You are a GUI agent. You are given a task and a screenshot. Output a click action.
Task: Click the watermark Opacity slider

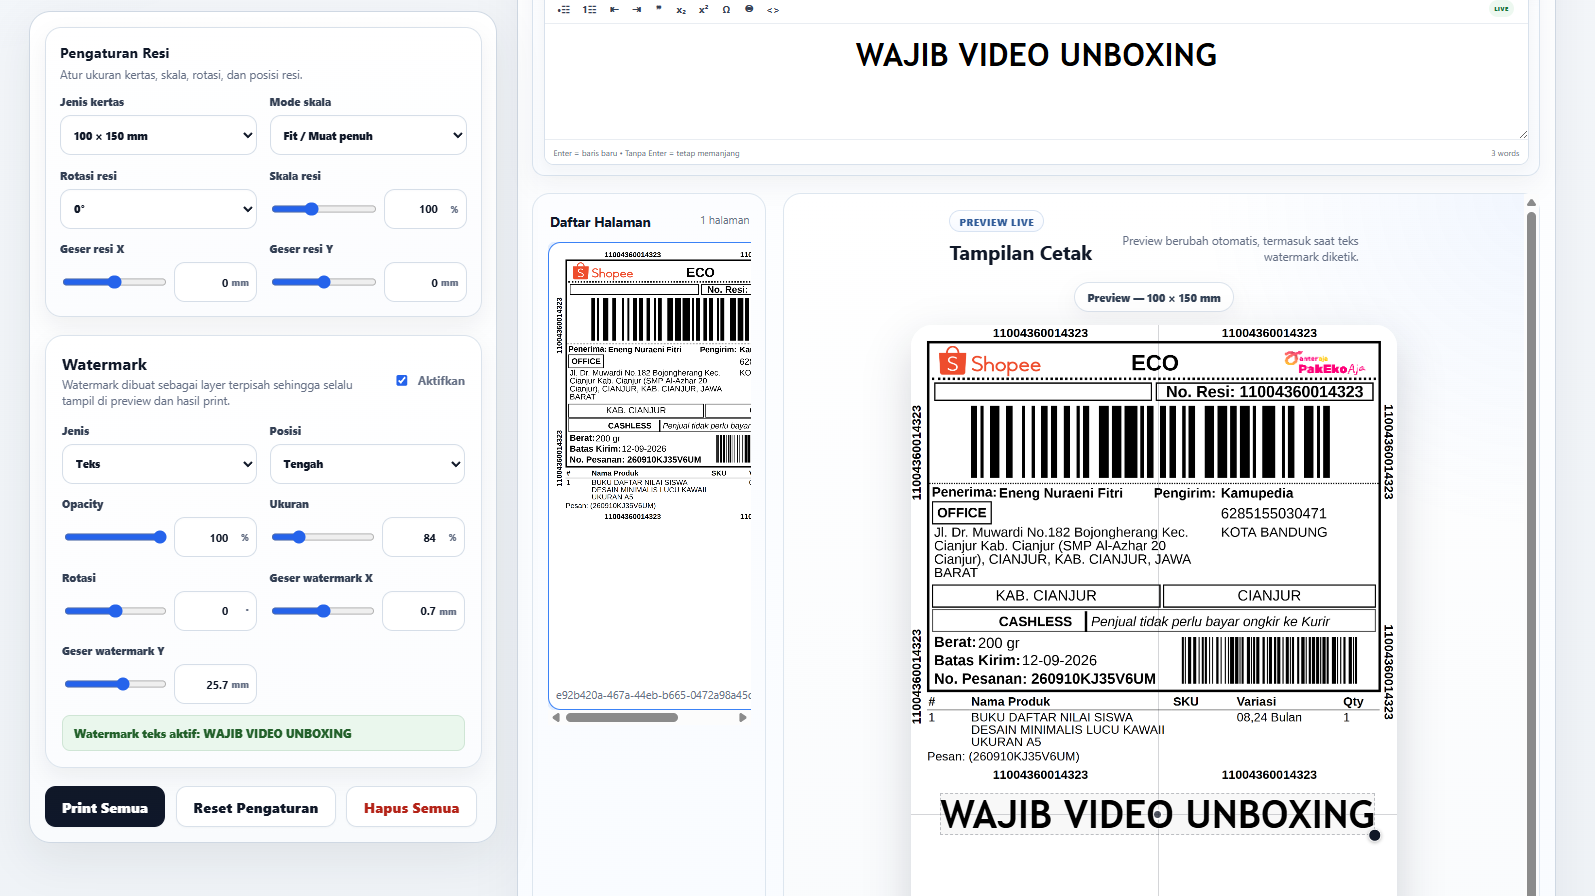coord(115,537)
